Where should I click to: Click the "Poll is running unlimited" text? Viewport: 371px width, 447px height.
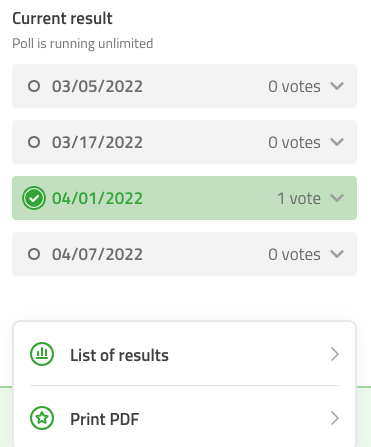pos(83,44)
